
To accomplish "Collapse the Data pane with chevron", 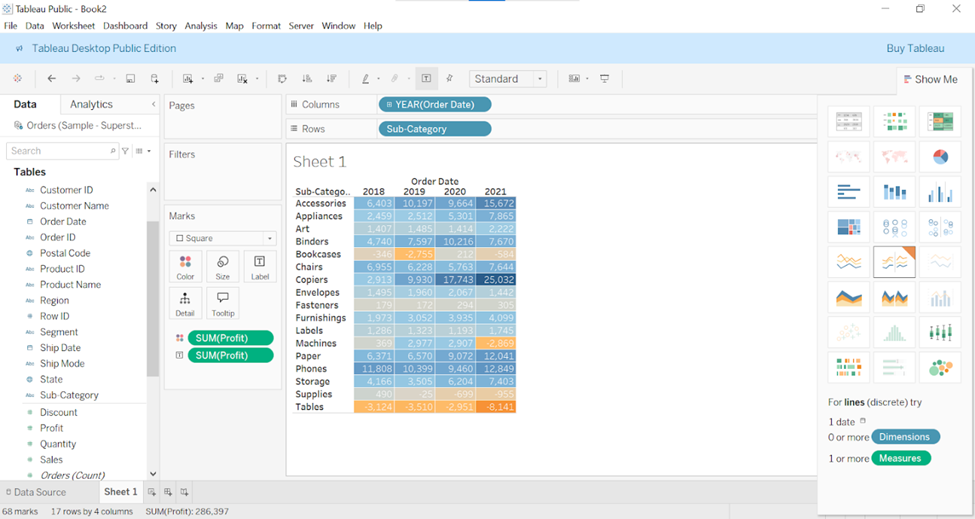I will [x=154, y=104].
